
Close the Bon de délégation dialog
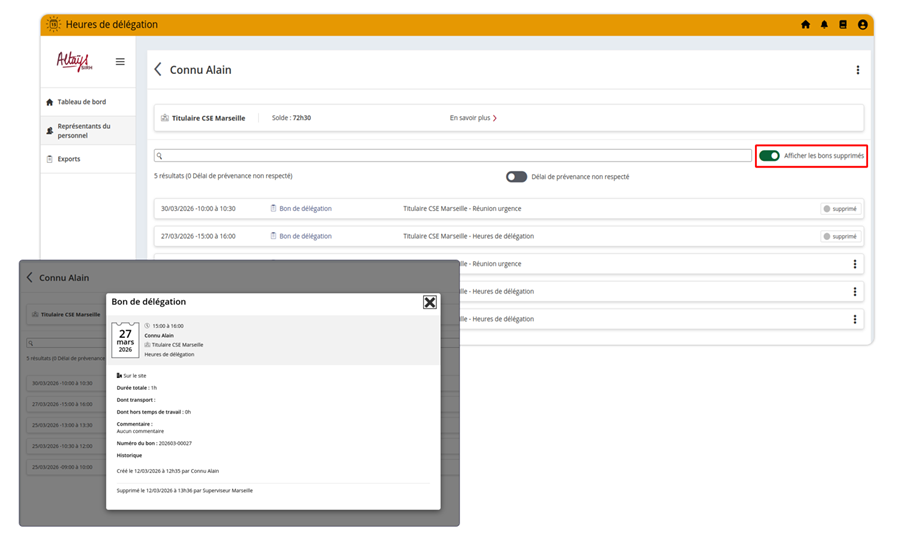pos(429,302)
